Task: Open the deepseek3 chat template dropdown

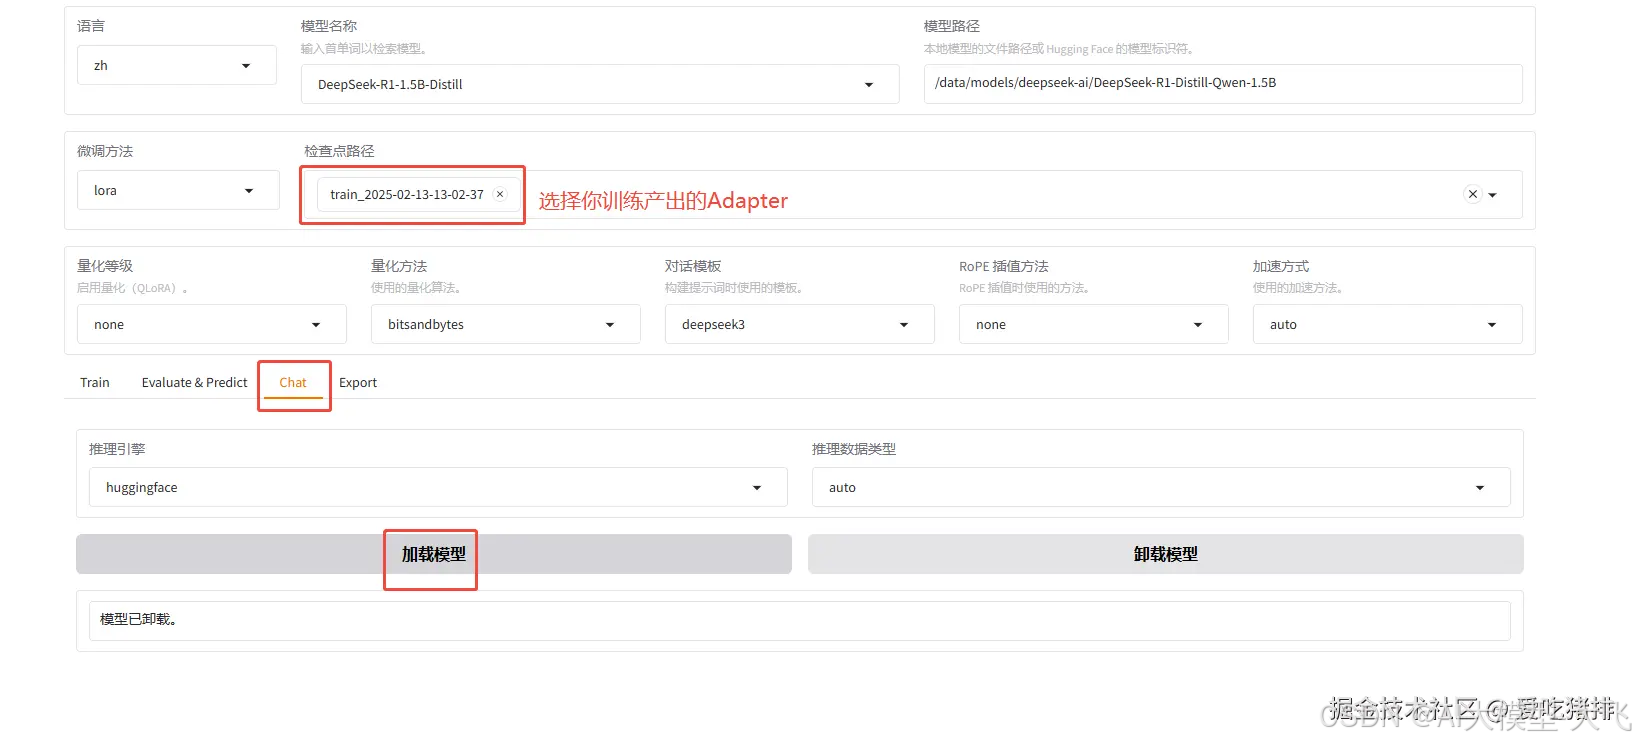Action: click(x=799, y=324)
